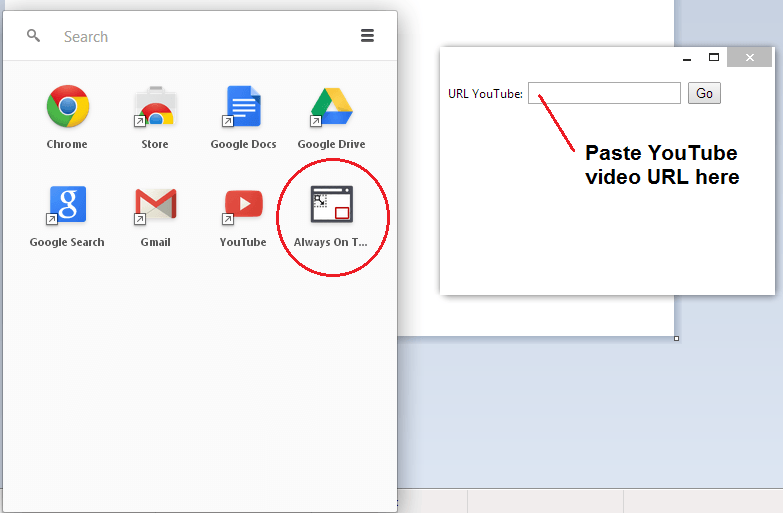Click the 'Google Drive' label text

(x=332, y=144)
